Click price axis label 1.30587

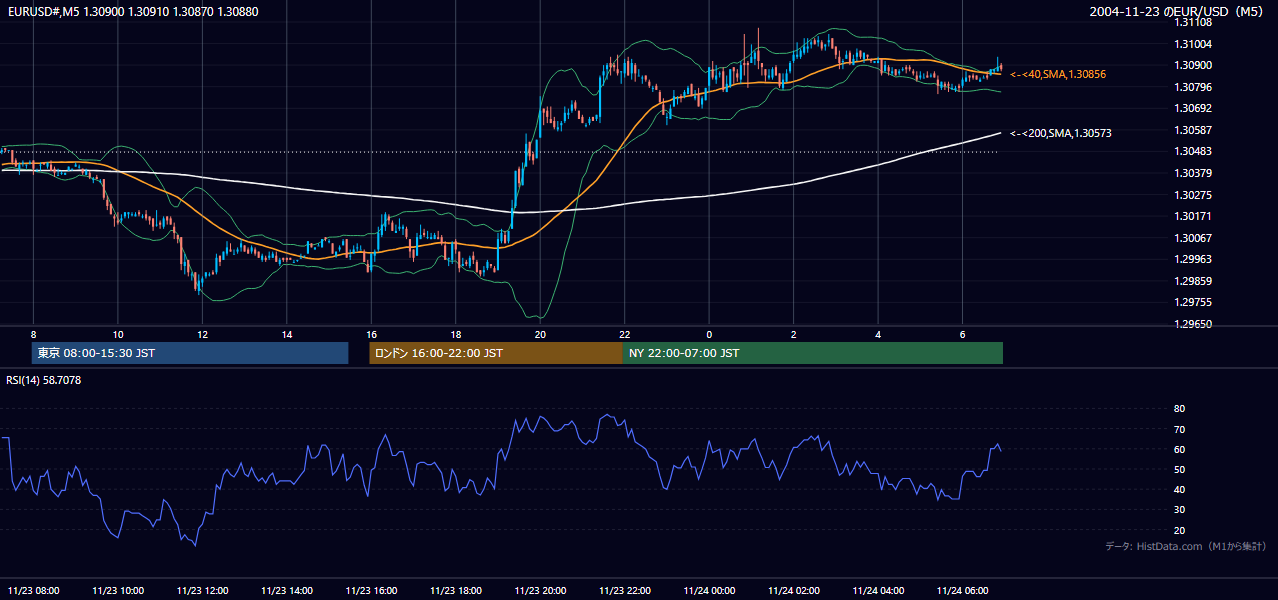click(1194, 130)
